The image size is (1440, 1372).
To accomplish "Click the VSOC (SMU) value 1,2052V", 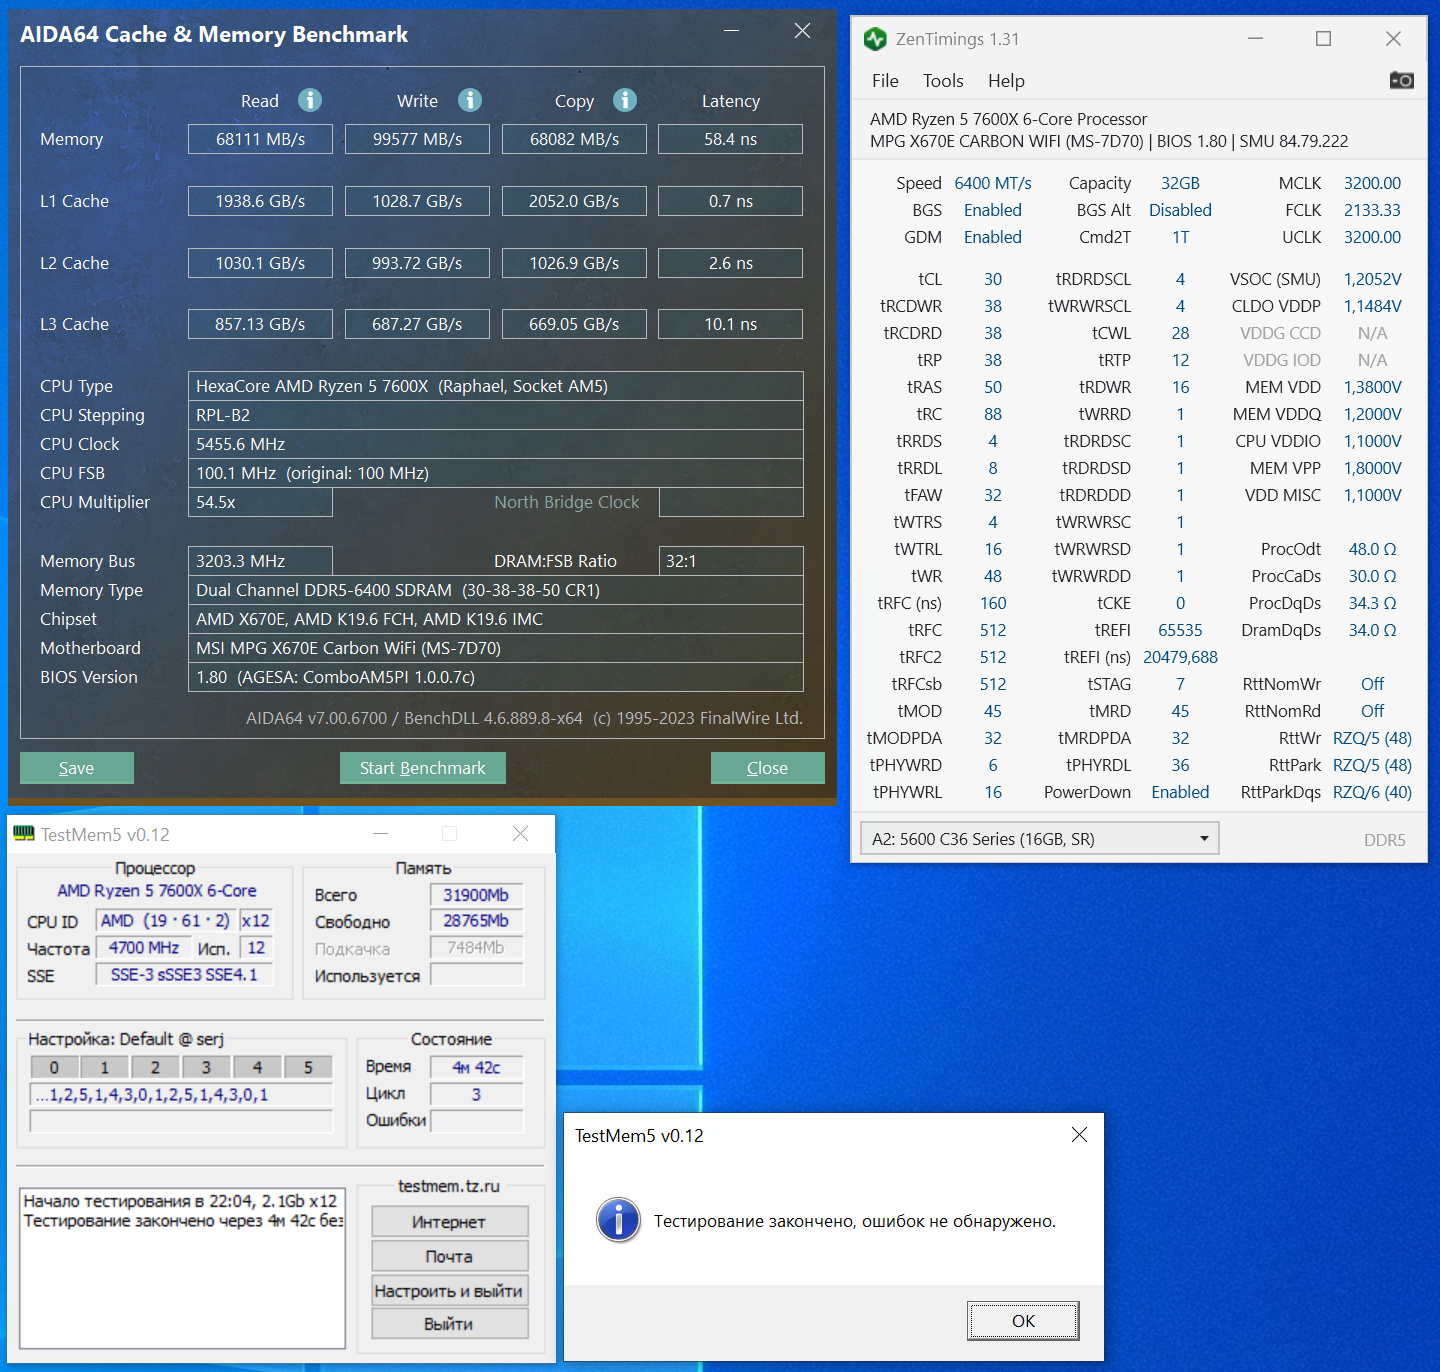I will point(1372,279).
